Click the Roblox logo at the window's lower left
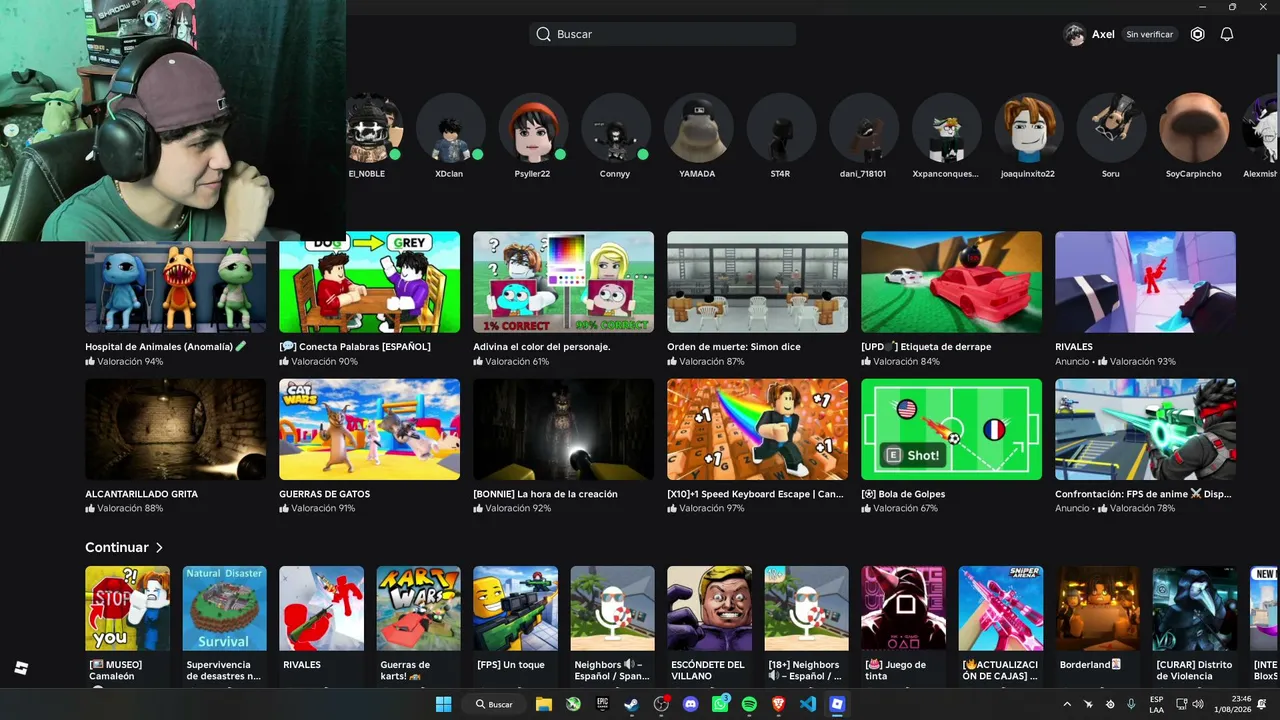 pyautogui.click(x=21, y=668)
